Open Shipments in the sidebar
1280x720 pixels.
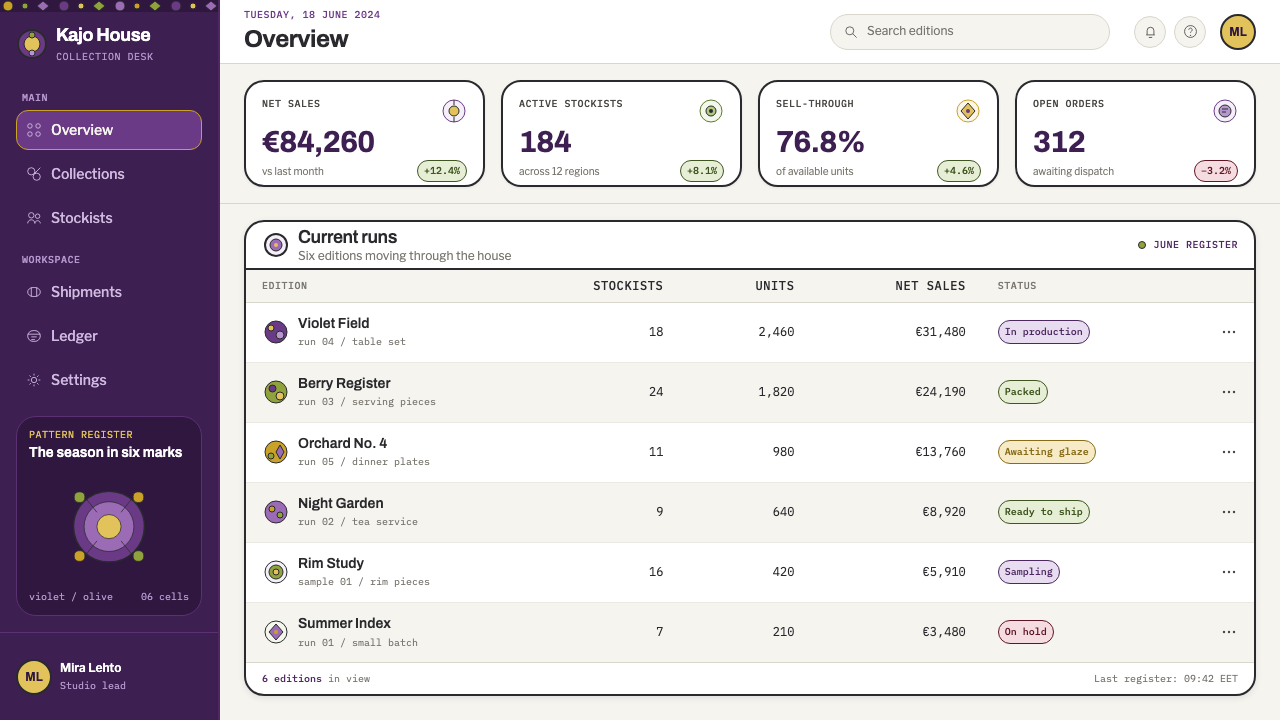[x=109, y=292]
